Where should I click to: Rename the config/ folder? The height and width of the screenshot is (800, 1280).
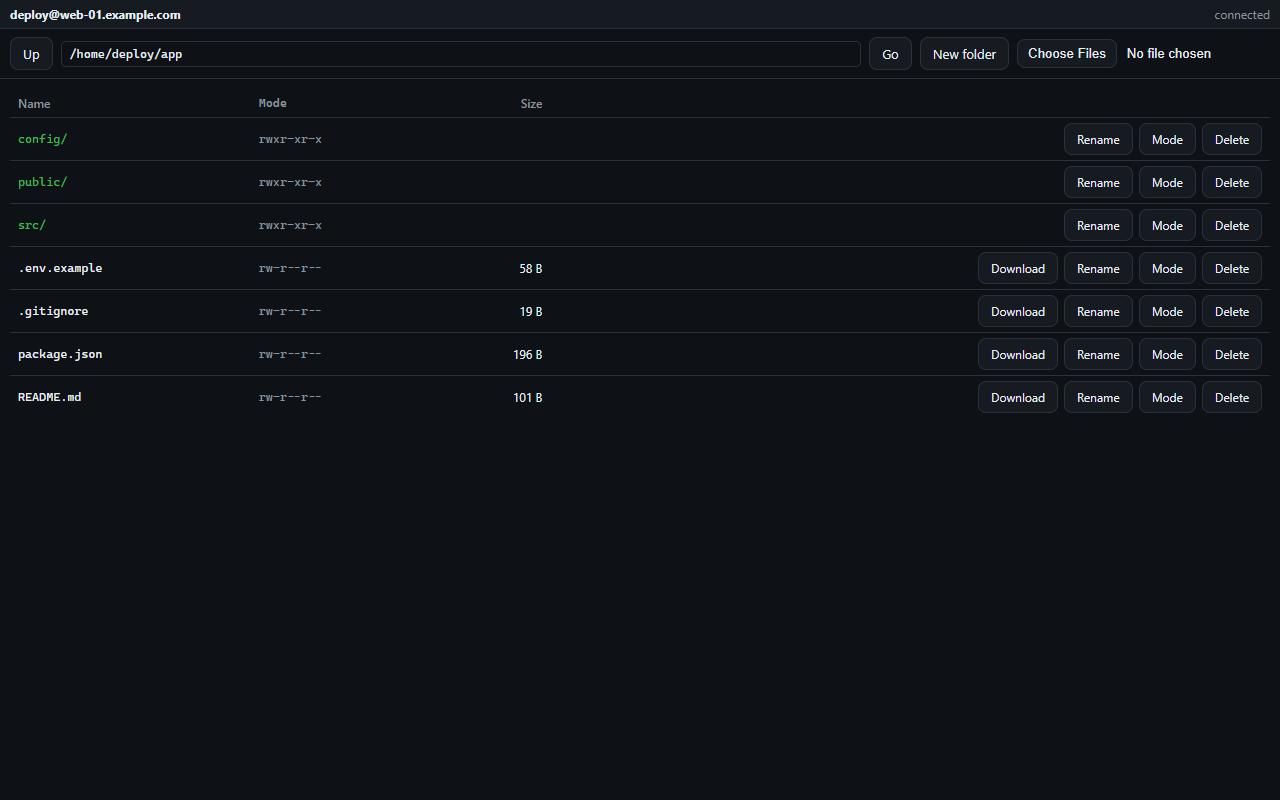pos(1098,140)
